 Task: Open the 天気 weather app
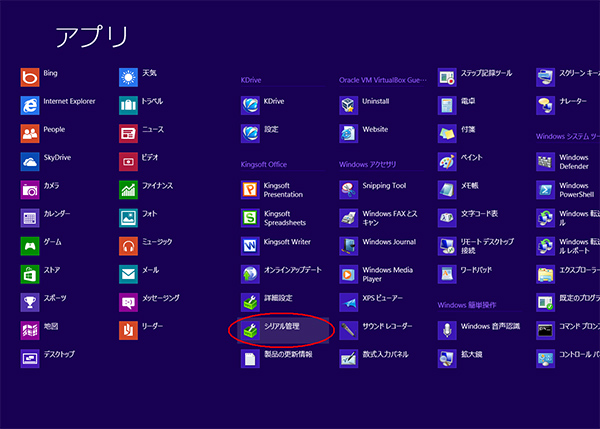point(129,77)
